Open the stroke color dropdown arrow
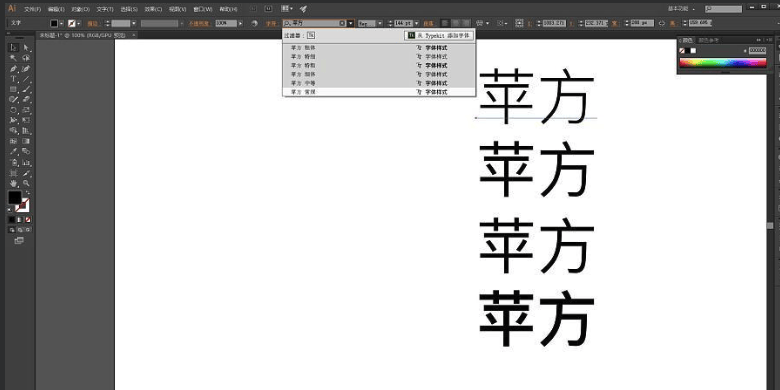Viewport: 780px width, 390px height. click(x=79, y=23)
